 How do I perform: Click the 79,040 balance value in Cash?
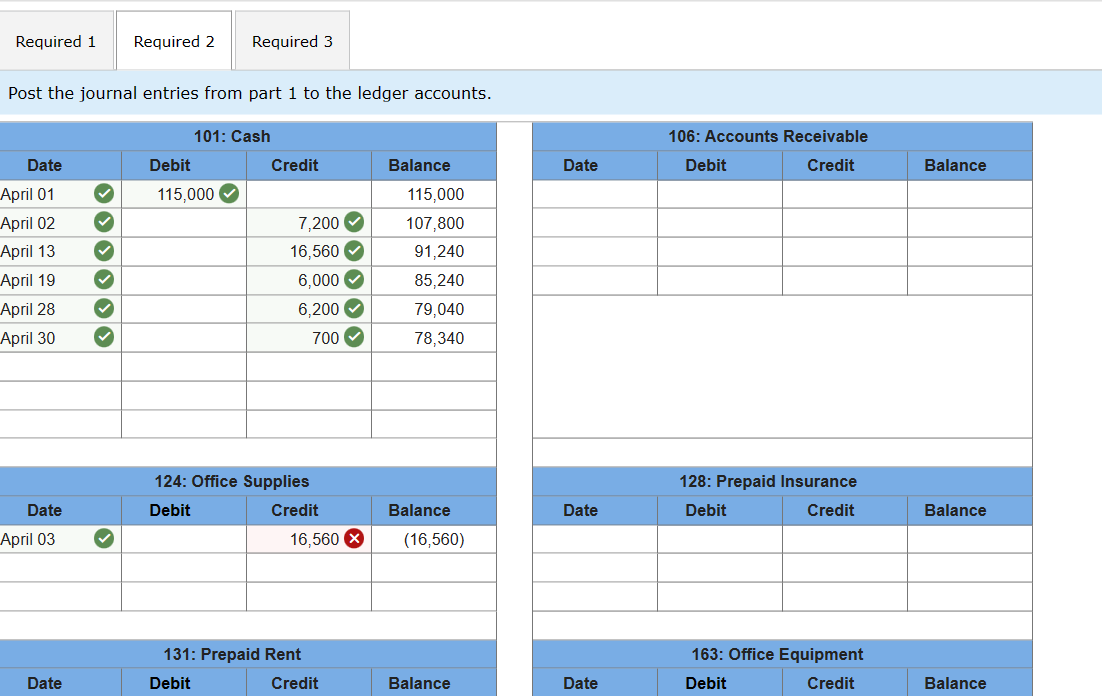point(439,309)
